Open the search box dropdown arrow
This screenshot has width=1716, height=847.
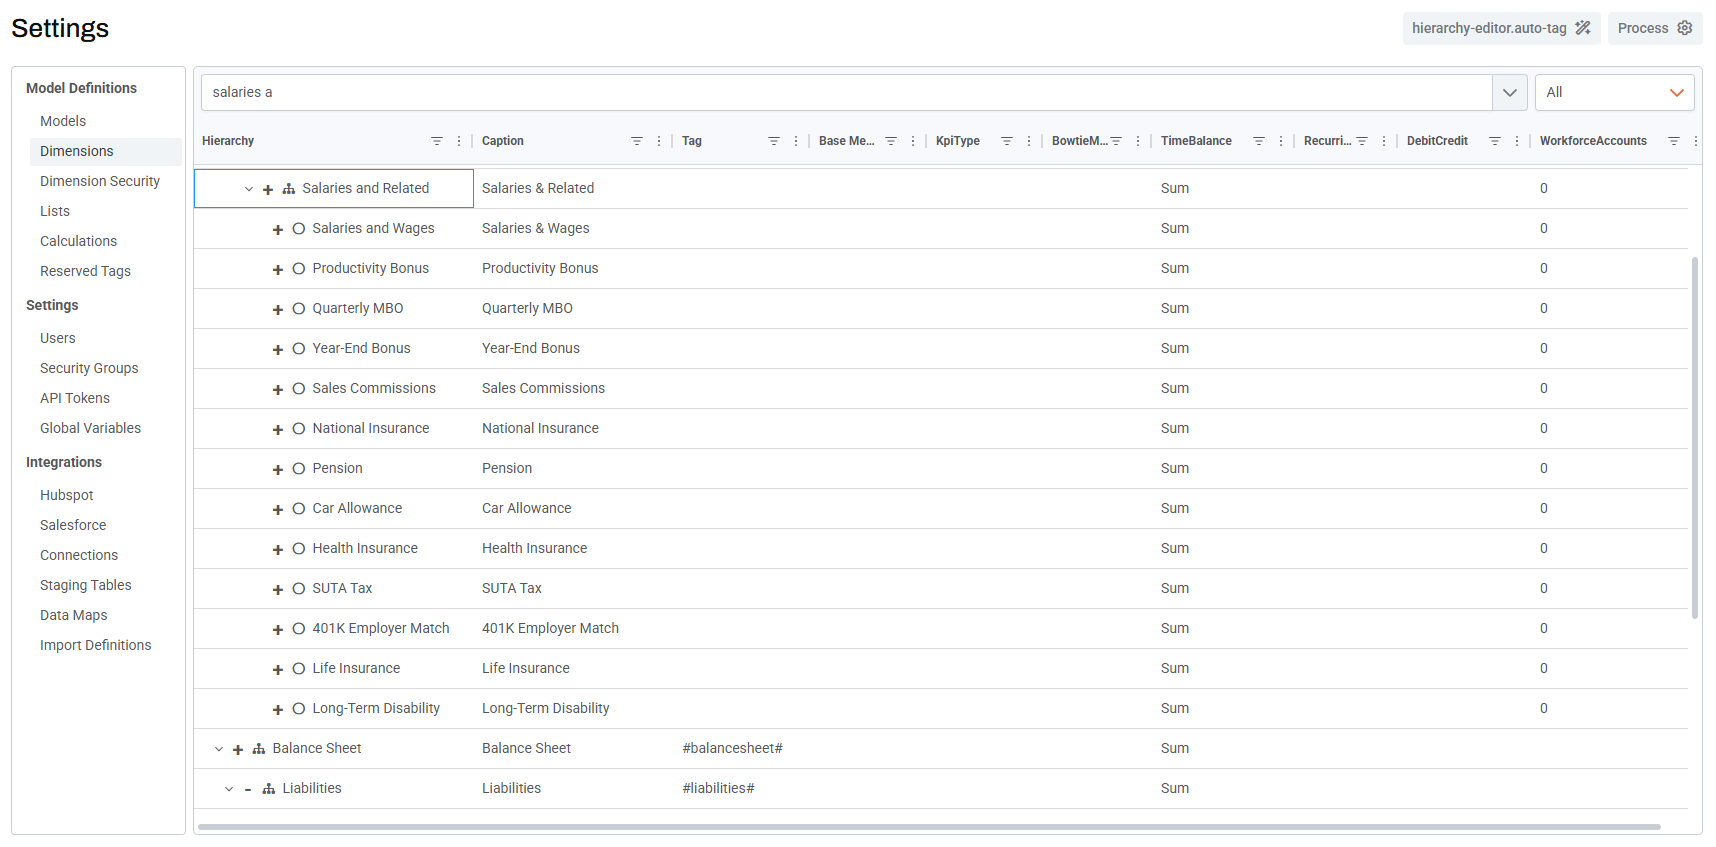pos(1510,92)
